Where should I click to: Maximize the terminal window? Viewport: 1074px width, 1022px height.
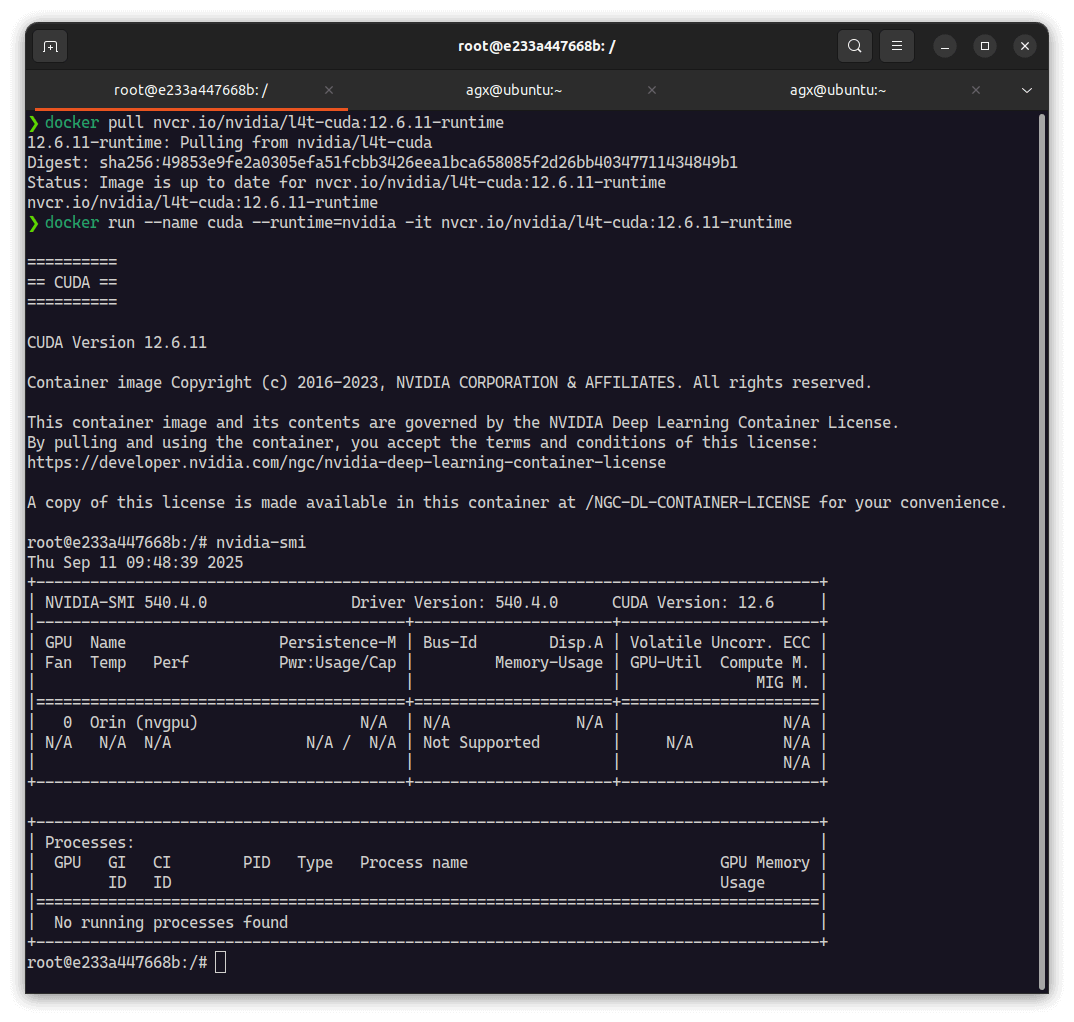tap(985, 46)
